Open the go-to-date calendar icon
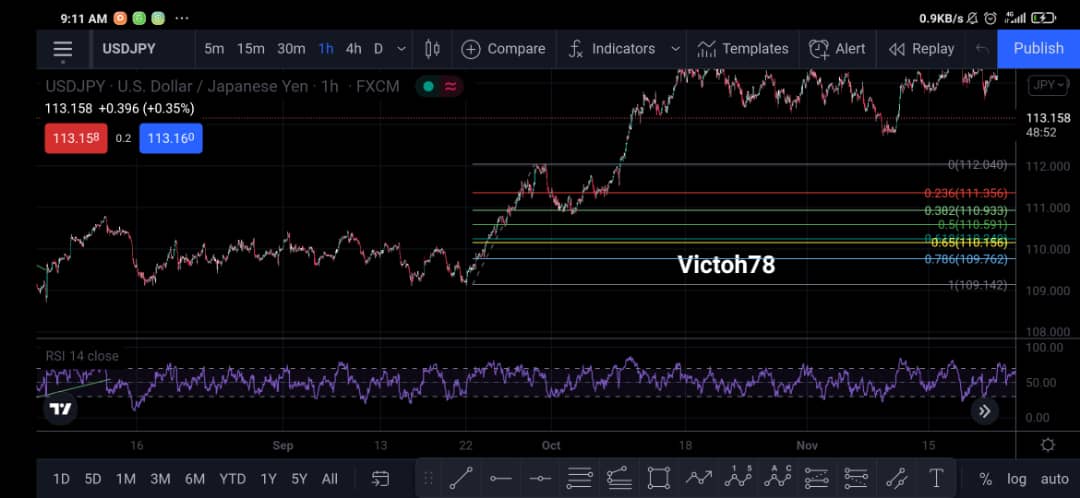This screenshot has height=498, width=1080. click(x=380, y=479)
